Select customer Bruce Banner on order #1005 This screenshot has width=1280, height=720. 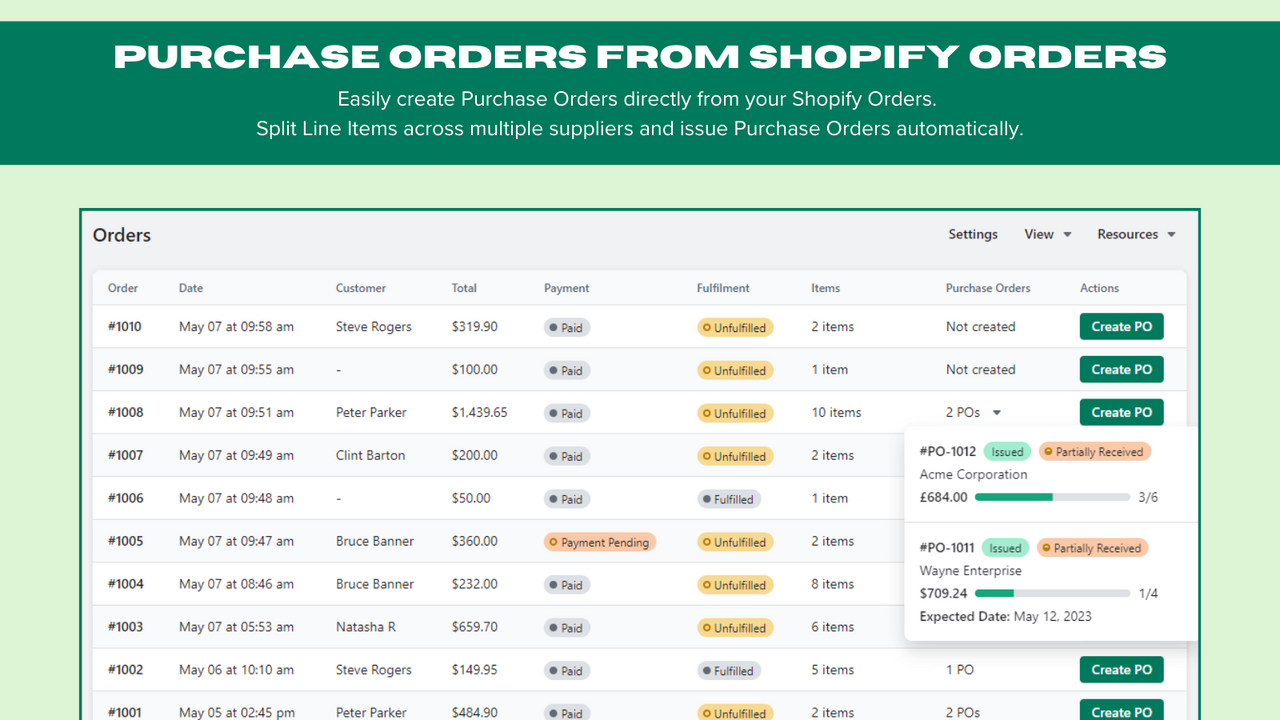[374, 541]
